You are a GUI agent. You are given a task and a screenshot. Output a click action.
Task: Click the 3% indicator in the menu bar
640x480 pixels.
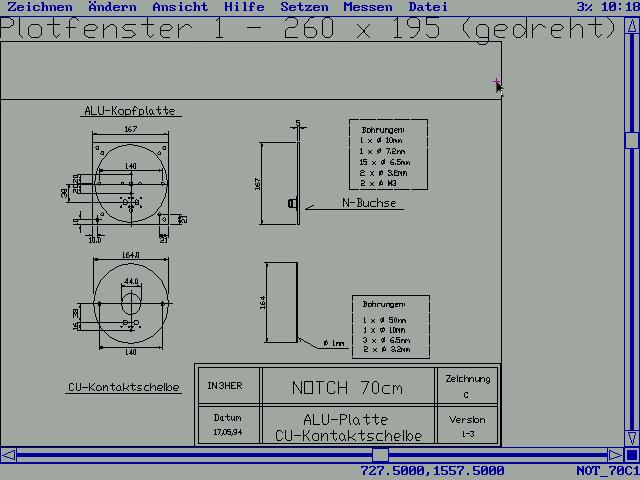pyautogui.click(x=584, y=7)
